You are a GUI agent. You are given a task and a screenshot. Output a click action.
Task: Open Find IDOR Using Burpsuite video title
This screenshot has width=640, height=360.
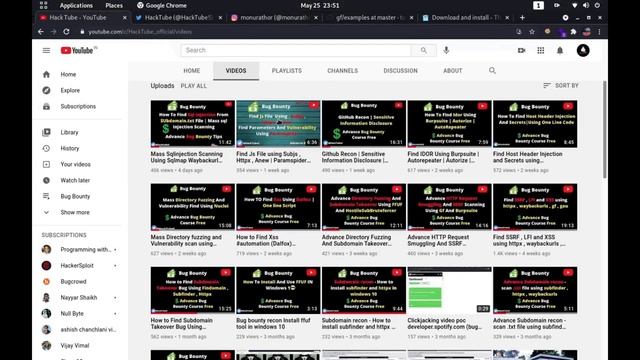pyautogui.click(x=443, y=157)
